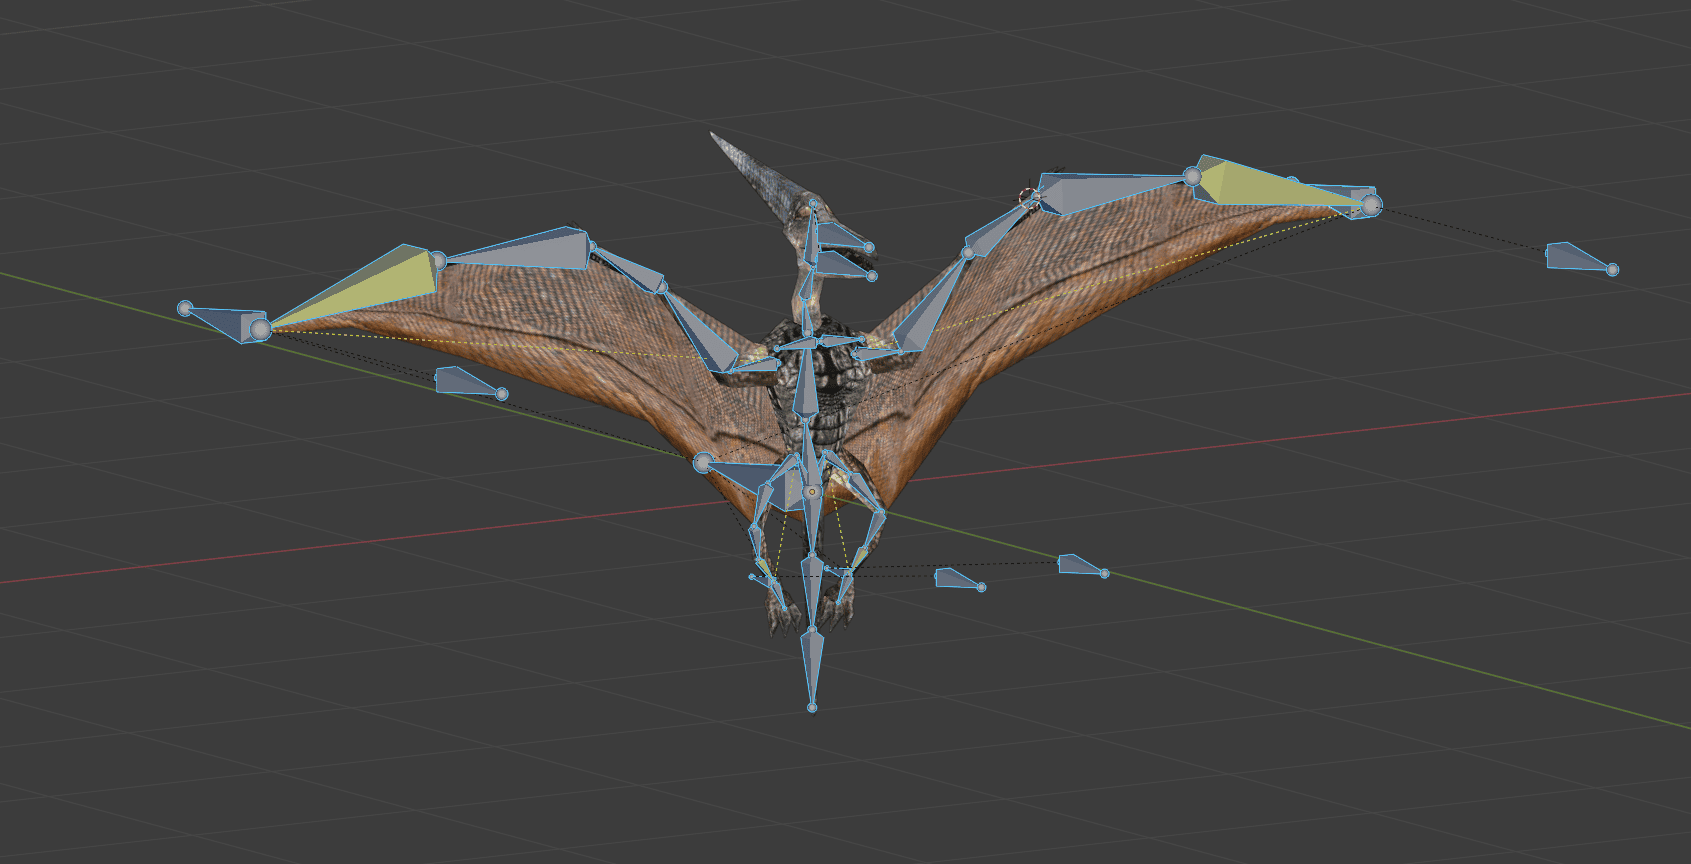Select the origin dot at the armature hips
Image resolution: width=1691 pixels, height=864 pixels.
[x=812, y=492]
